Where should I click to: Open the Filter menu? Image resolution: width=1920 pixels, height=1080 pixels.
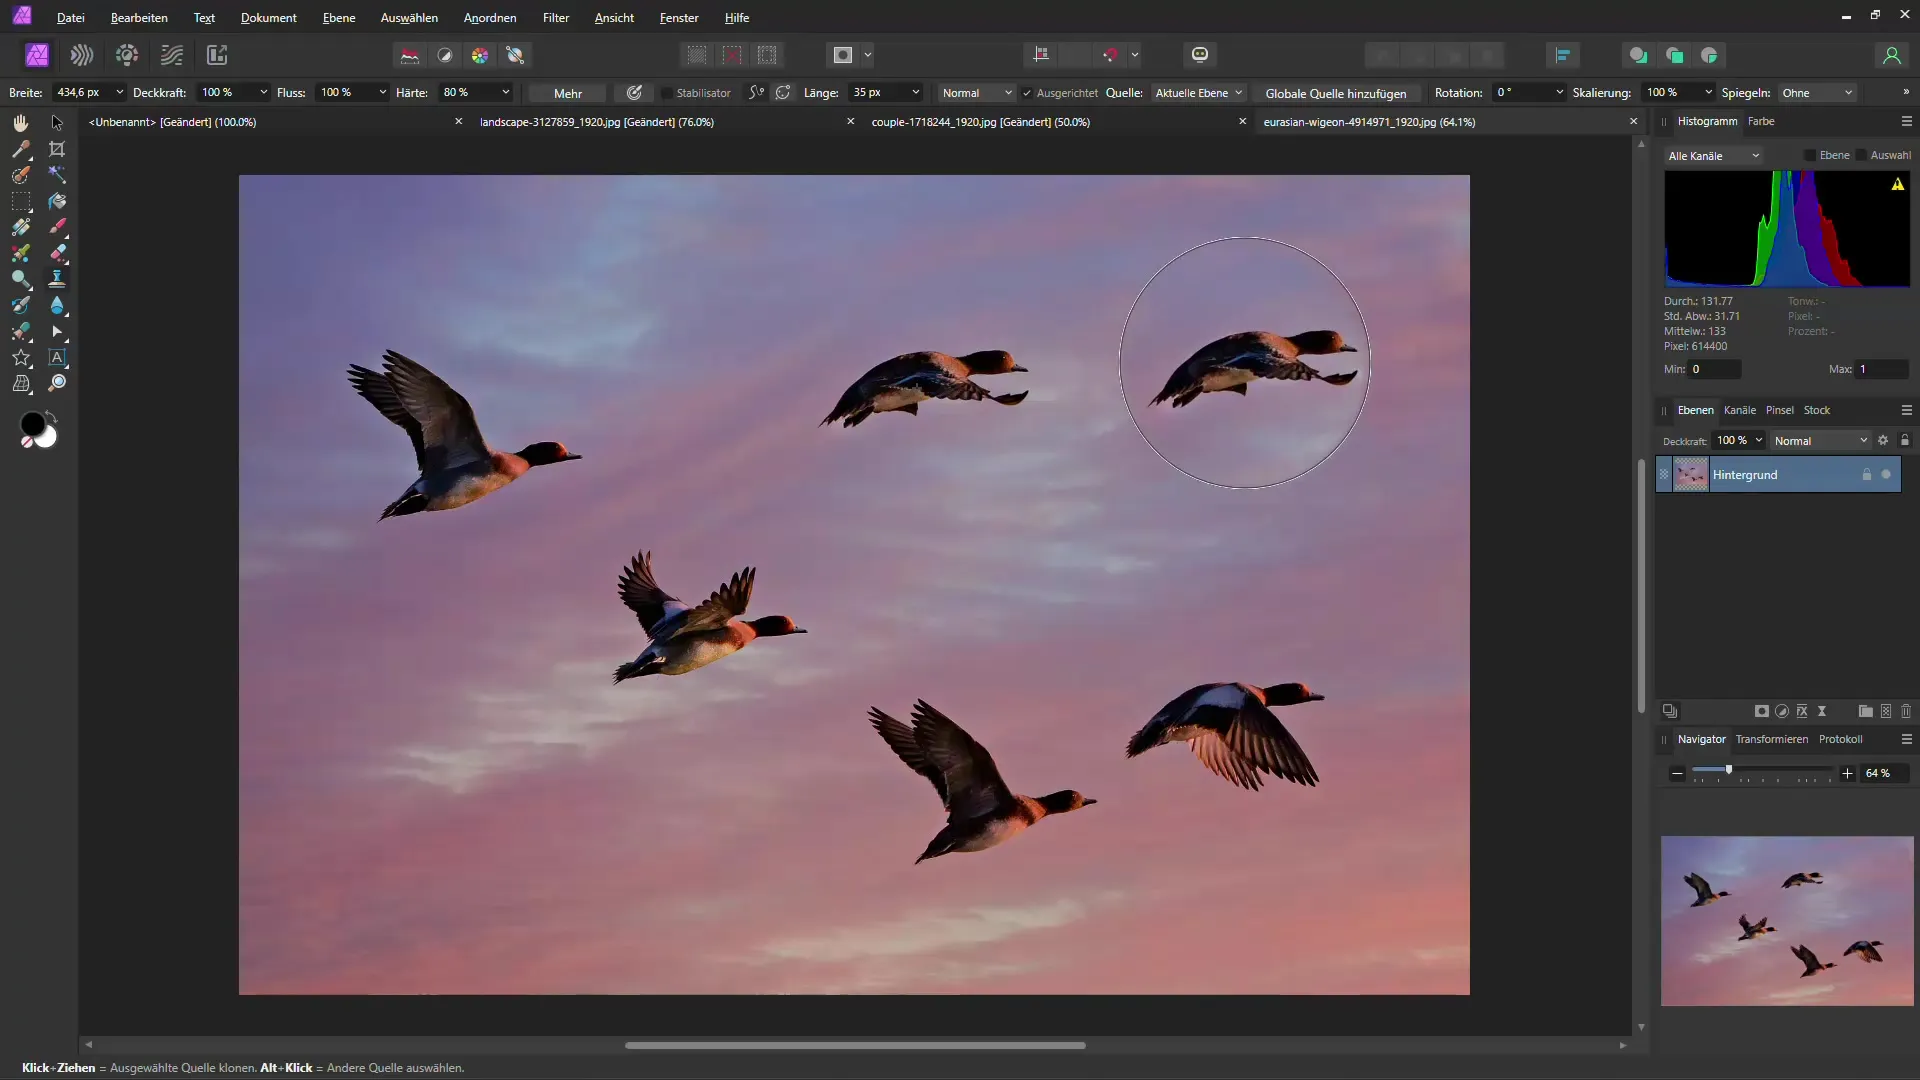556,18
